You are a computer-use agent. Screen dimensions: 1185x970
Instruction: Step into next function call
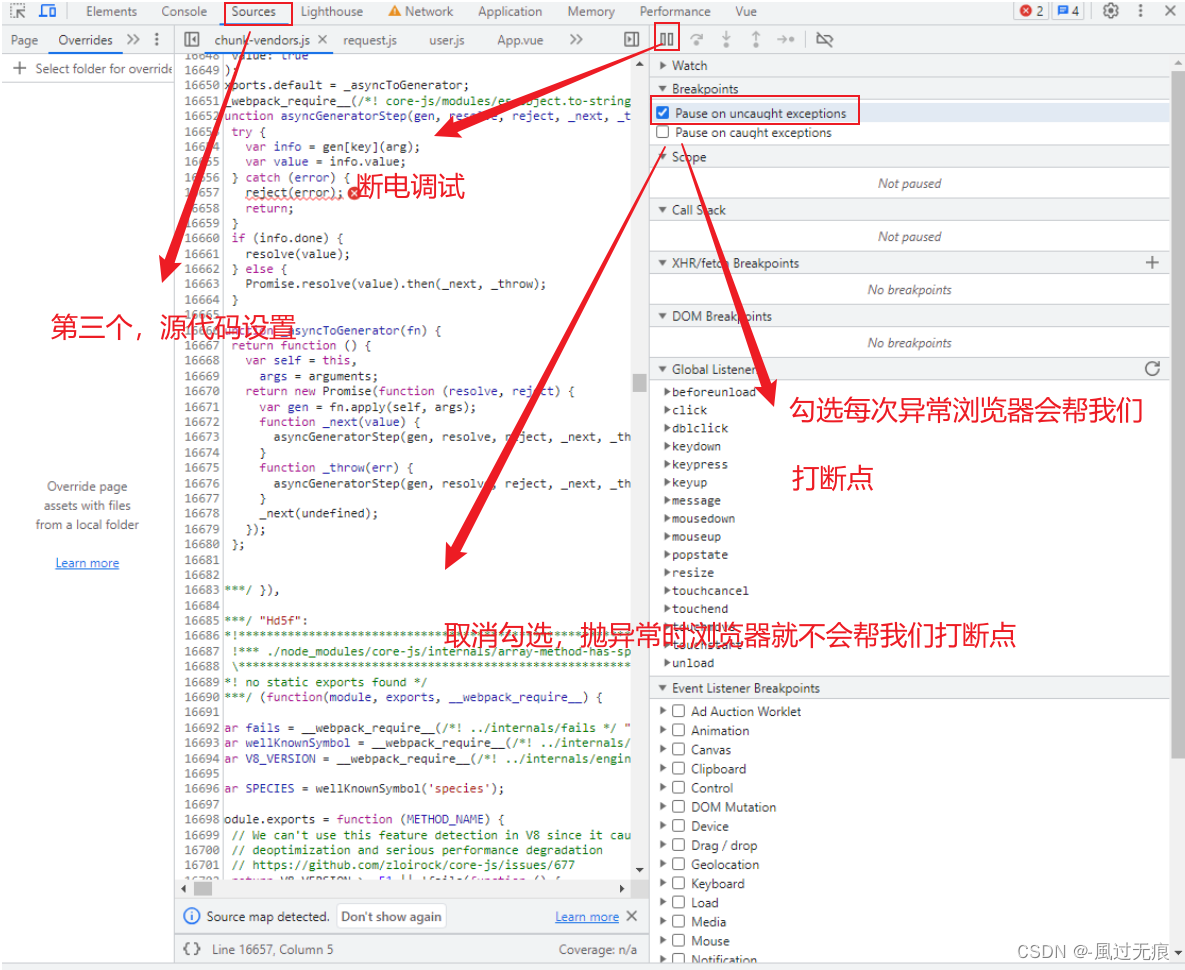726,39
